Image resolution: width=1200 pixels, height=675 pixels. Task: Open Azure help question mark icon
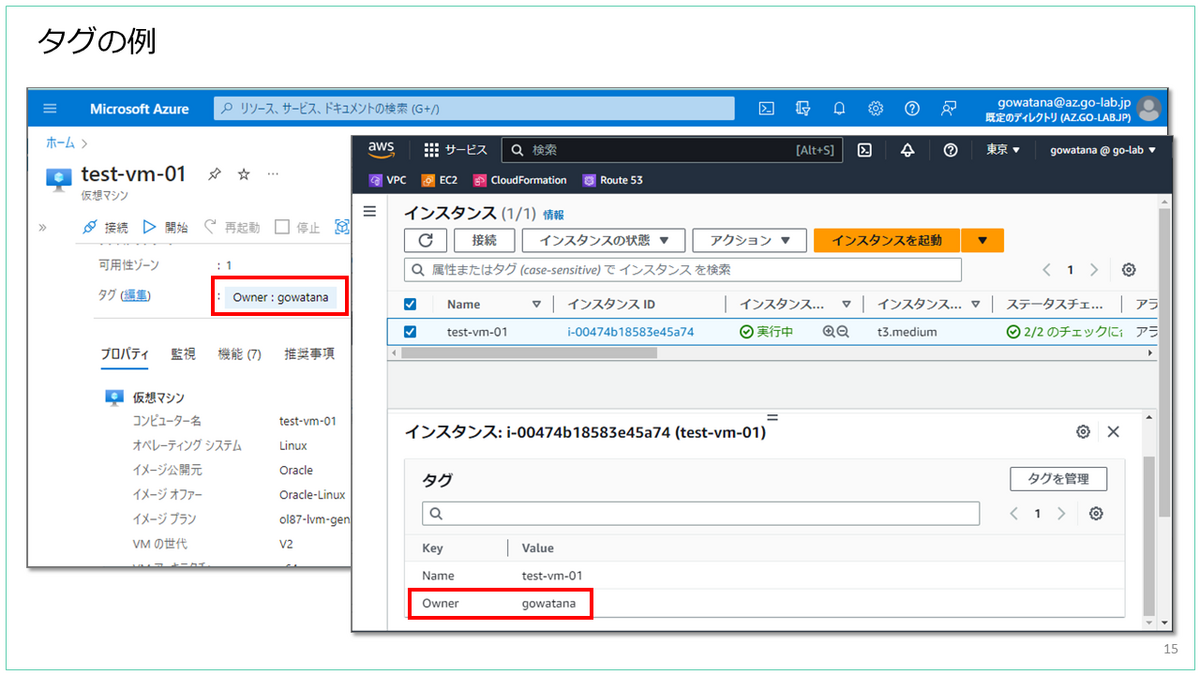click(x=912, y=108)
